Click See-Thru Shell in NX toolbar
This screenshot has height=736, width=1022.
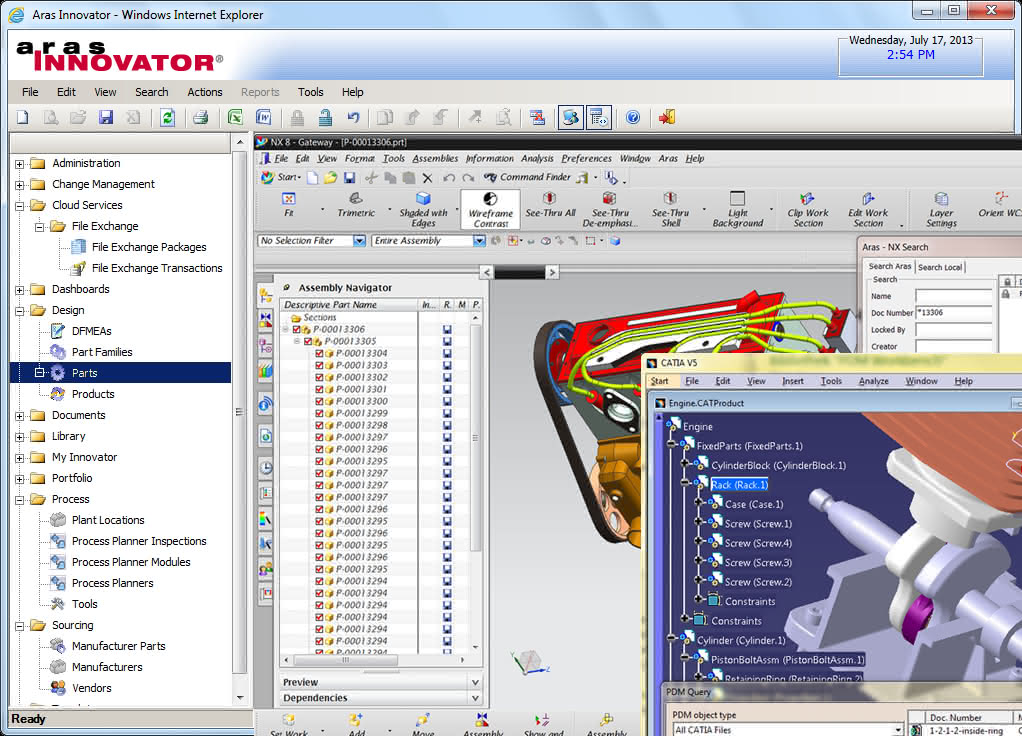pyautogui.click(x=670, y=209)
